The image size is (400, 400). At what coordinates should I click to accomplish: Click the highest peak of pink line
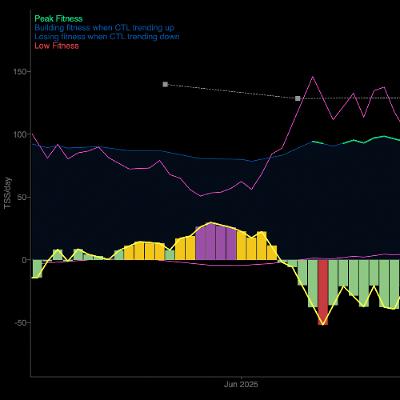pyautogui.click(x=312, y=77)
